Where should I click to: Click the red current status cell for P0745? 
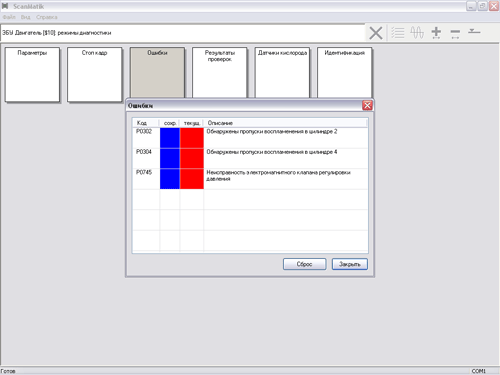coord(192,179)
